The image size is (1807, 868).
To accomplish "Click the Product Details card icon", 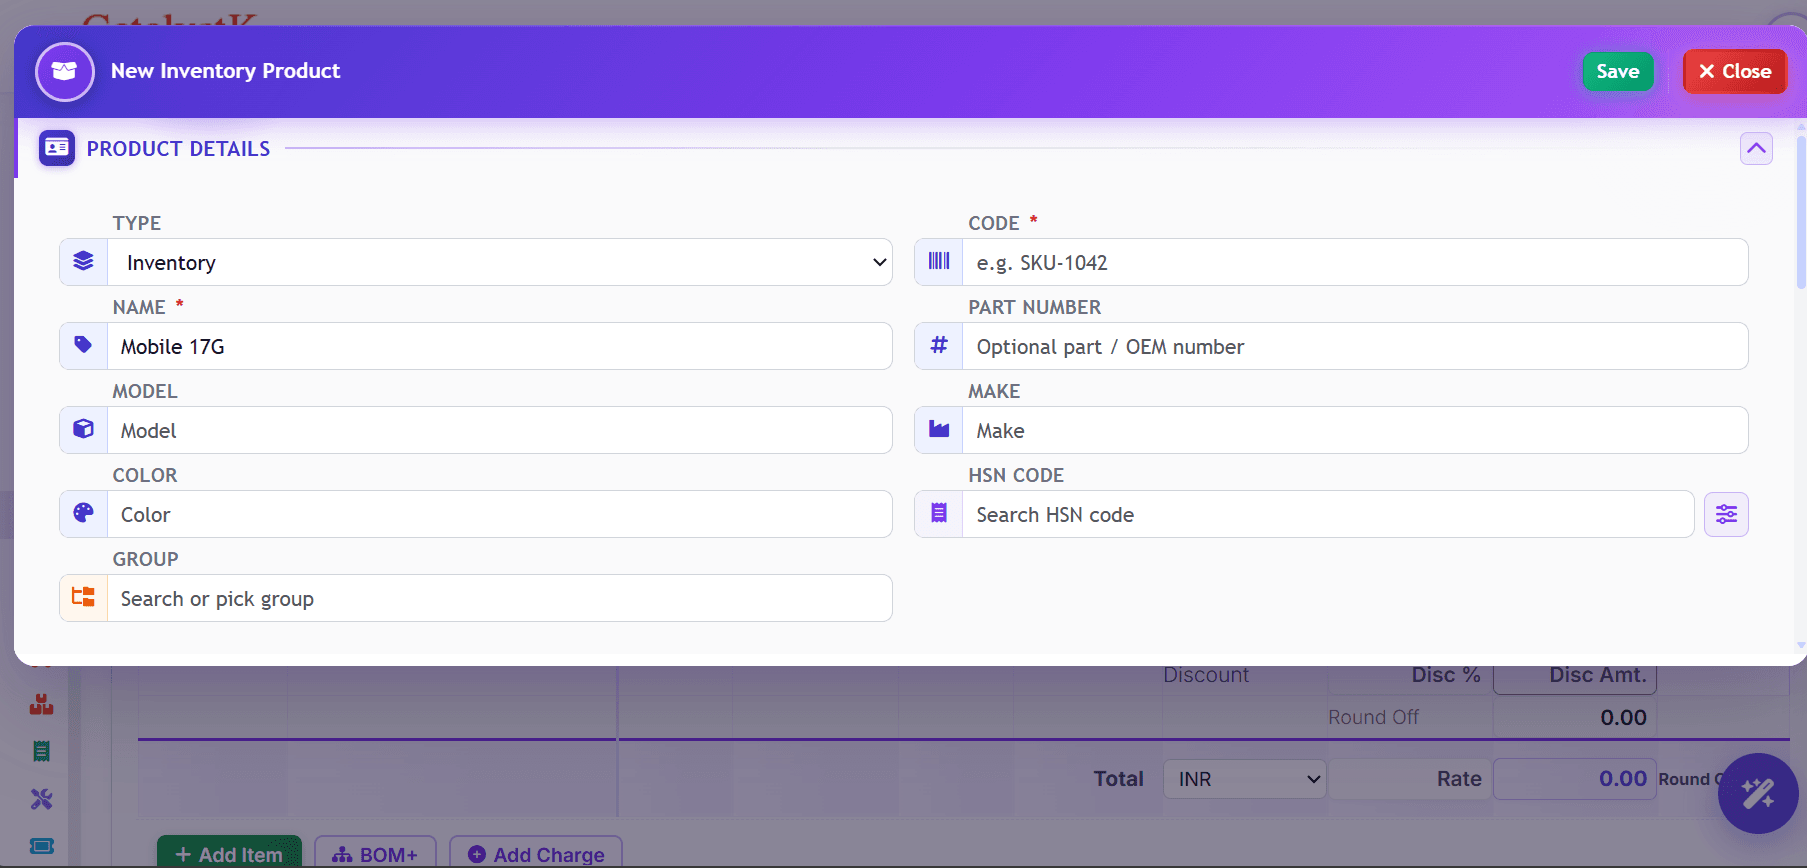I will pos(57,148).
